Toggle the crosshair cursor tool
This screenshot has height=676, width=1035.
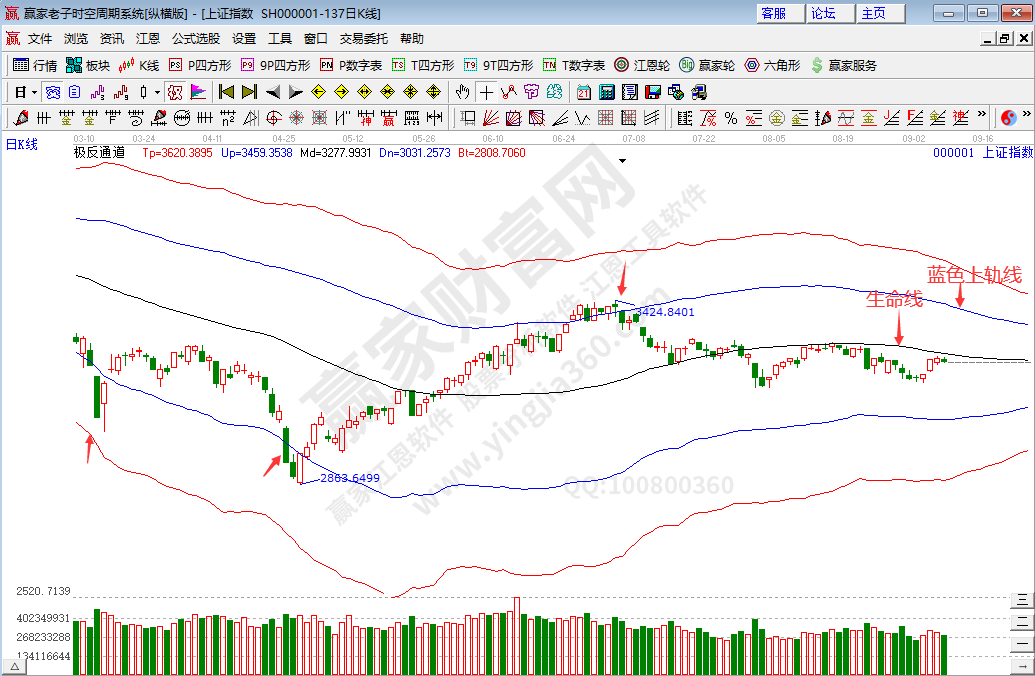(486, 92)
